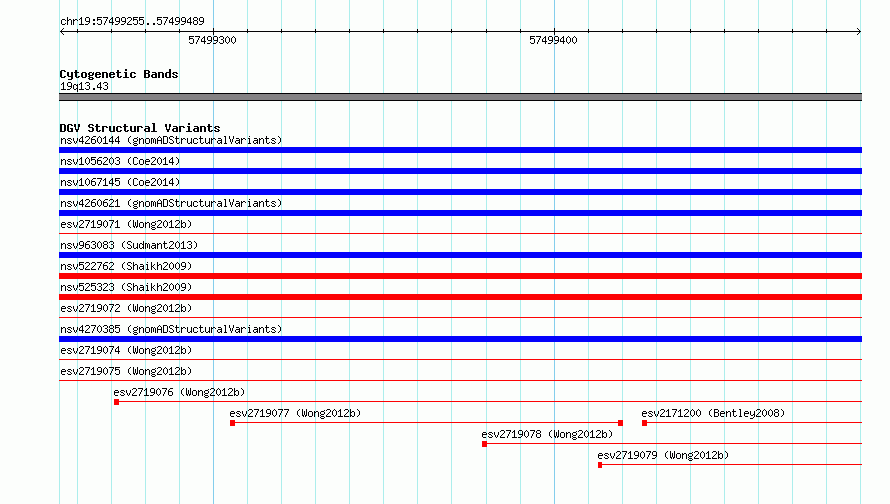Click the chr19:57499255..57499489 region label
The height and width of the screenshot is (504, 890).
[x=132, y=21]
